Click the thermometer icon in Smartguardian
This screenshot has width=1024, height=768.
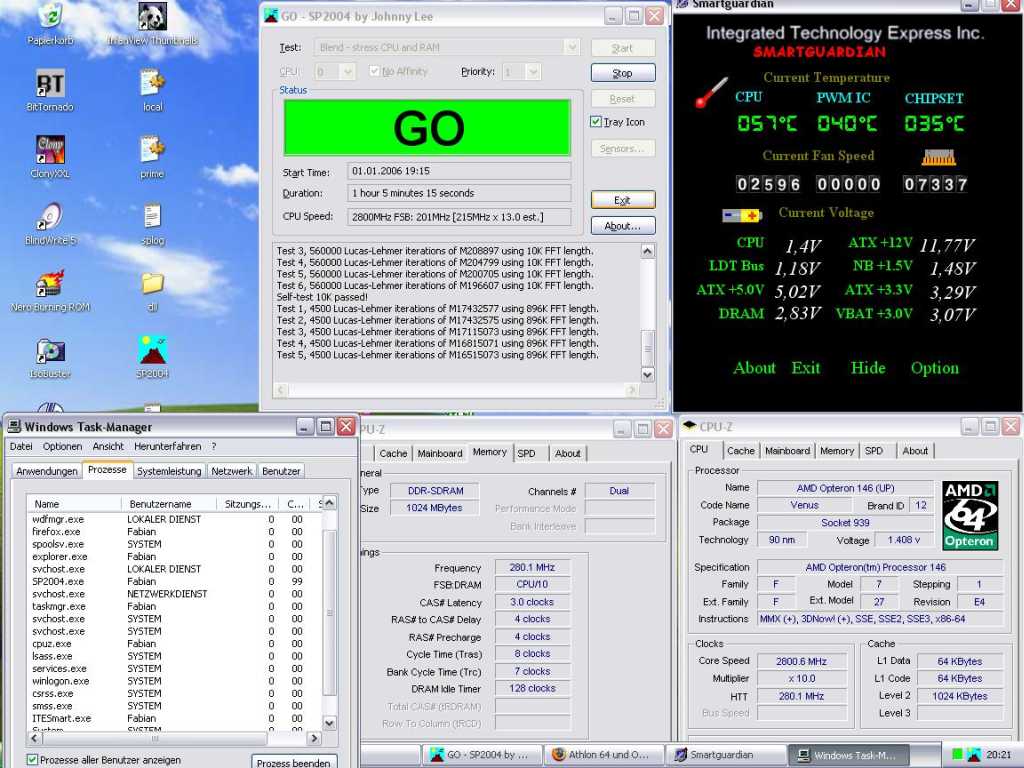point(711,92)
